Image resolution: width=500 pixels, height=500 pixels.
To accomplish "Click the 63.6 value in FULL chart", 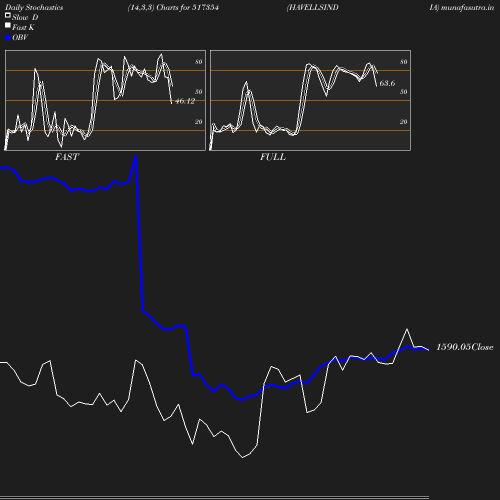I will point(387,83).
